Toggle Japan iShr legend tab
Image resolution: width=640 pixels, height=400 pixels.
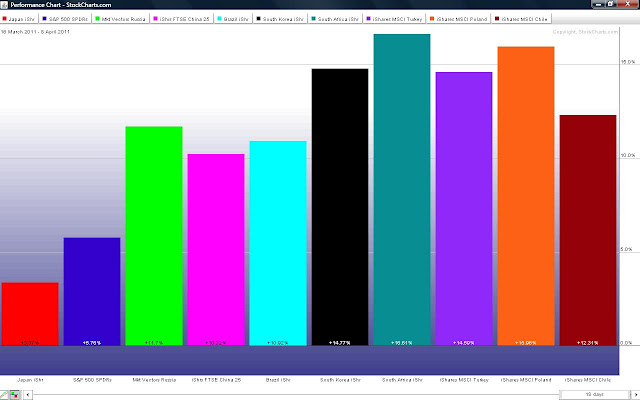point(19,19)
